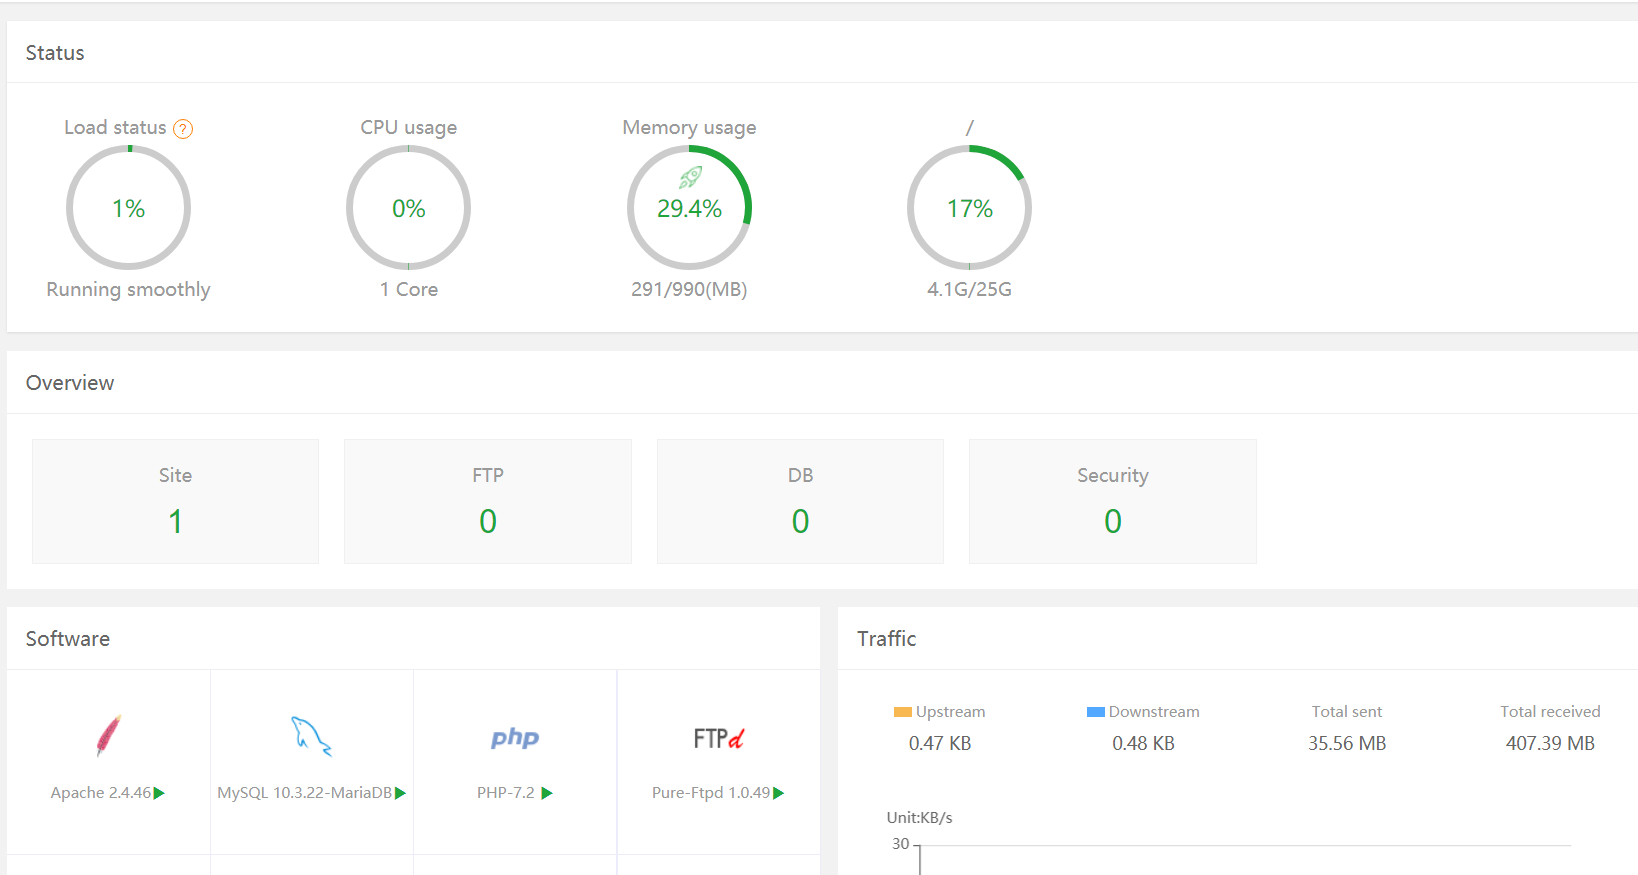Open the Apache feather logo icon
This screenshot has width=1638, height=875.
pyautogui.click(x=108, y=736)
